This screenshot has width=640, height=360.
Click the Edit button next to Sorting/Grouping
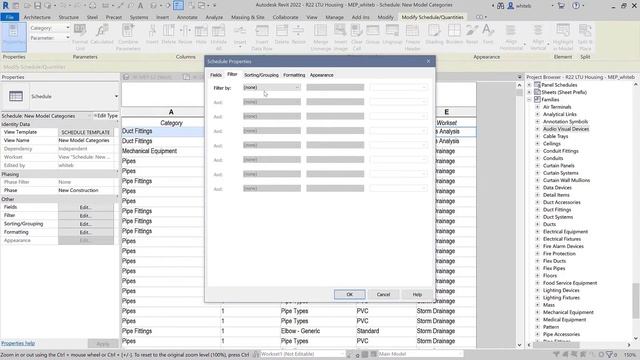point(86,224)
